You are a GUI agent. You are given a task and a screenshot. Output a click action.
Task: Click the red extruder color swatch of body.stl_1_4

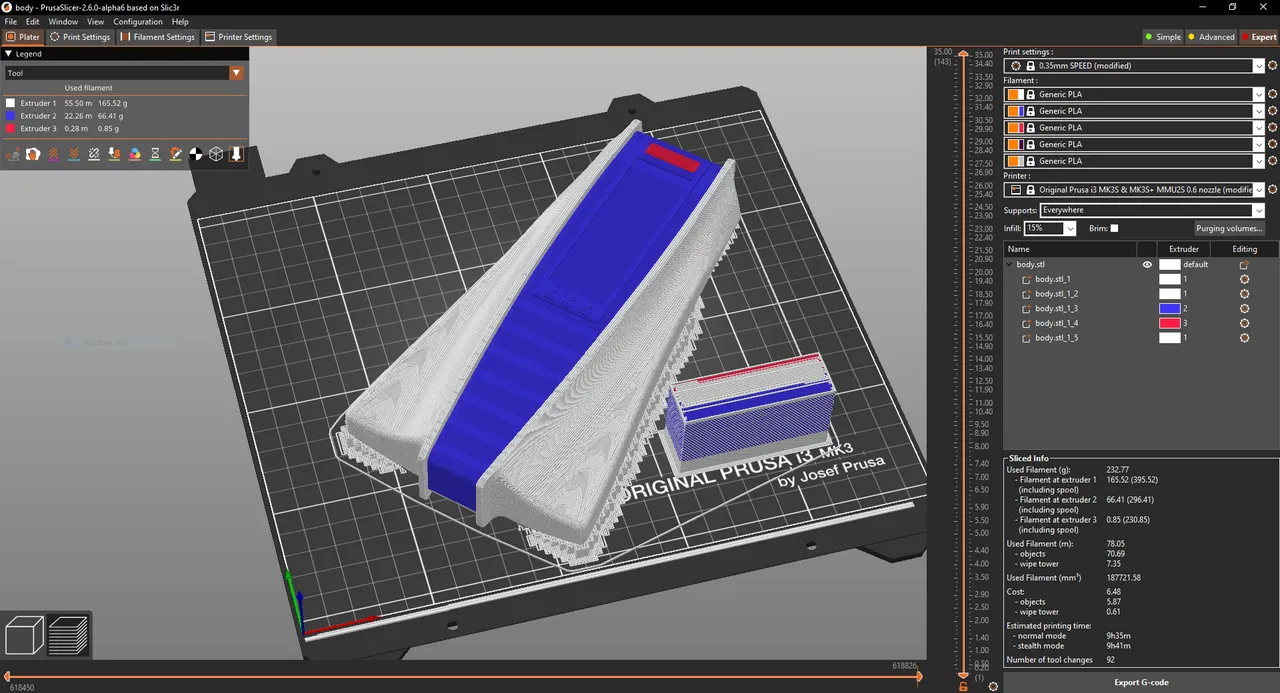pos(1169,324)
